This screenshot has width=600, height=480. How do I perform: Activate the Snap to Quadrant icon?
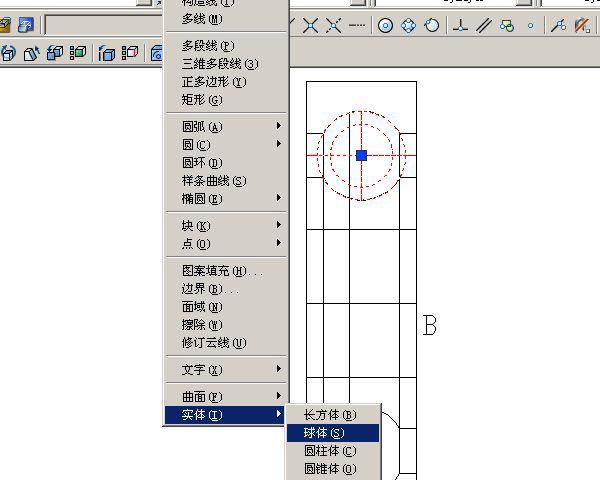point(409,26)
